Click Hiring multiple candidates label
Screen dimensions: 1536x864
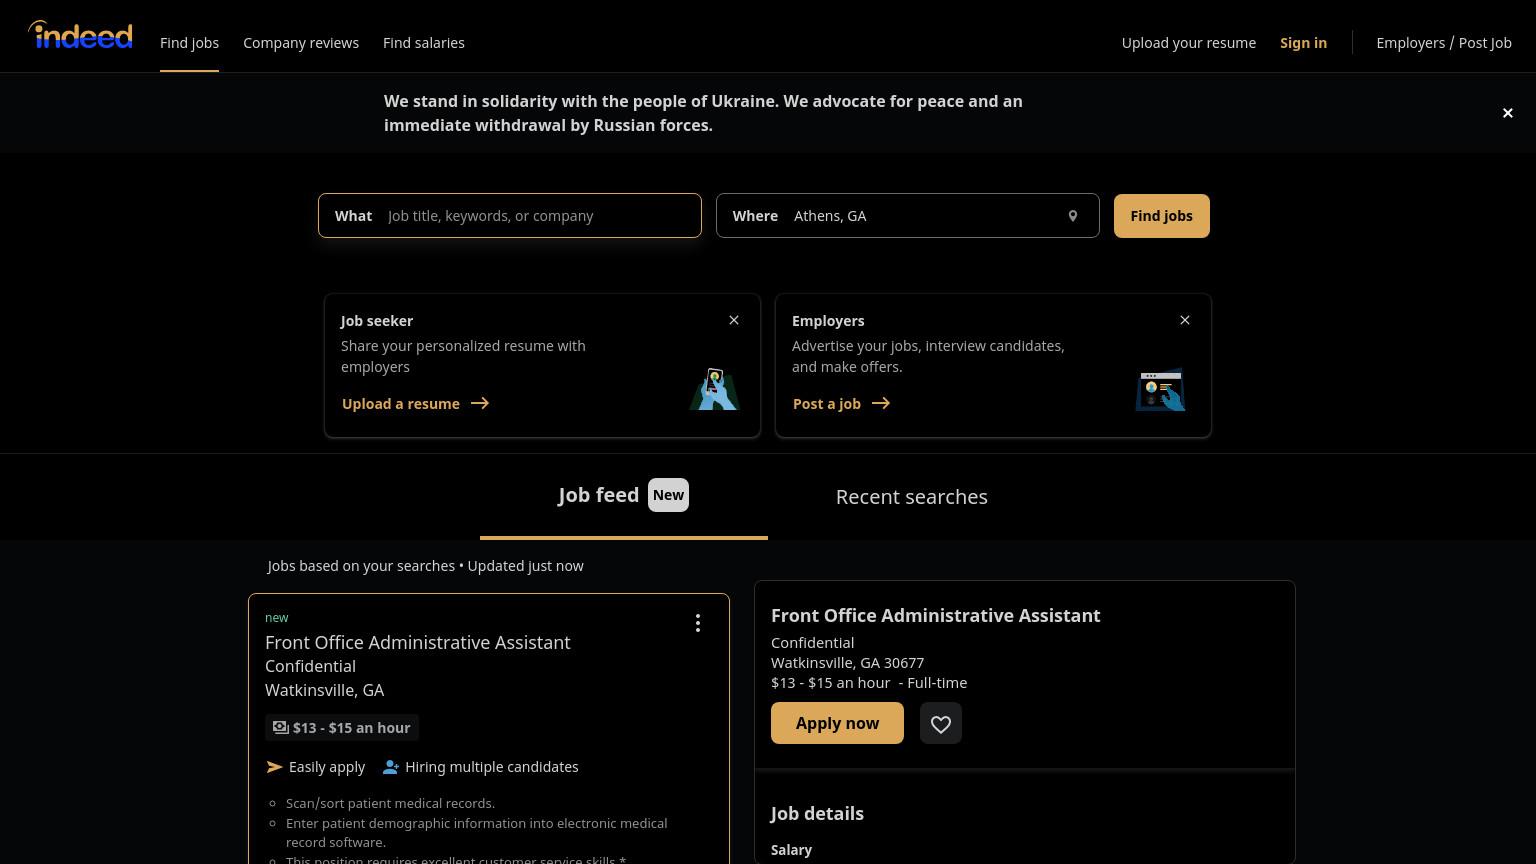[492, 767]
